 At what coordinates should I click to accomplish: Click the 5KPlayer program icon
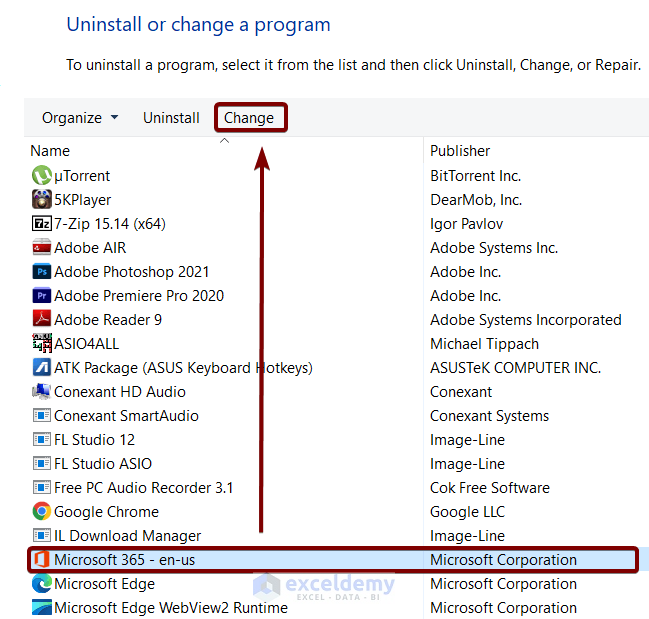tap(42, 199)
